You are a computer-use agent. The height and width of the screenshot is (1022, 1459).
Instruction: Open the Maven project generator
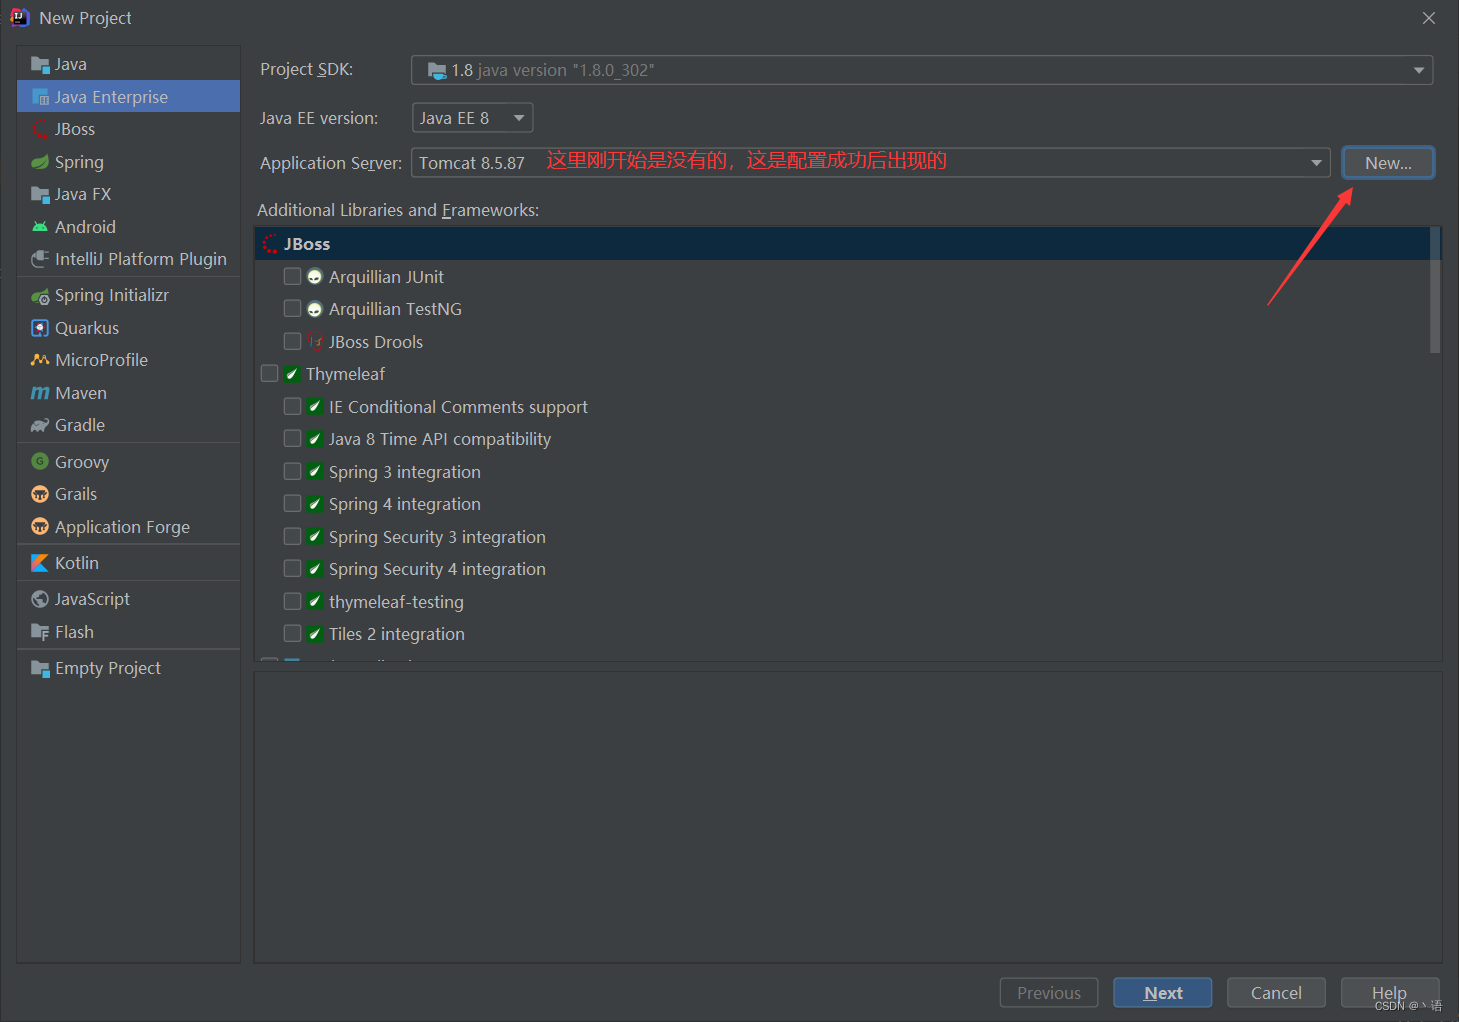tap(79, 392)
